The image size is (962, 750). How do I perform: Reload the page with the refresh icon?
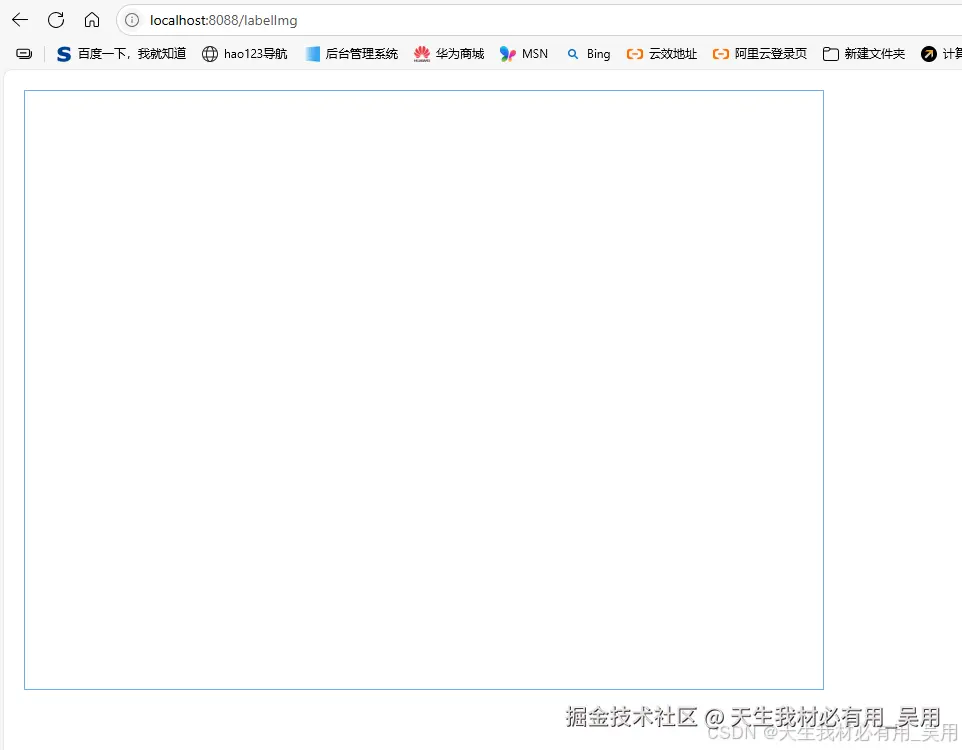pos(56,19)
